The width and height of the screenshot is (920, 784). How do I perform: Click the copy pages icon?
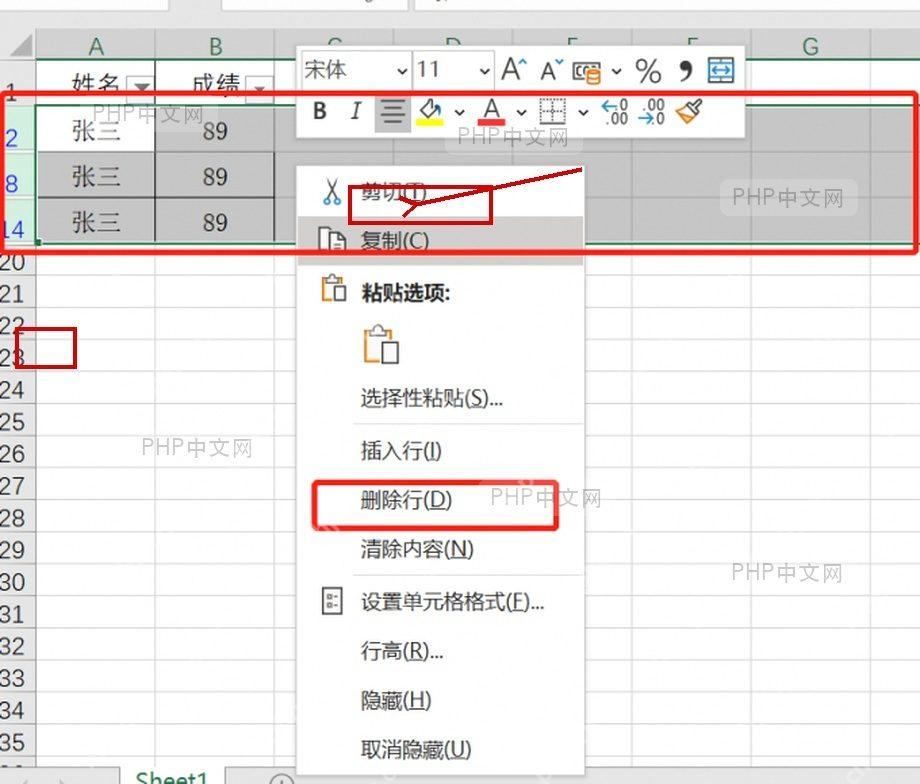tap(332, 239)
